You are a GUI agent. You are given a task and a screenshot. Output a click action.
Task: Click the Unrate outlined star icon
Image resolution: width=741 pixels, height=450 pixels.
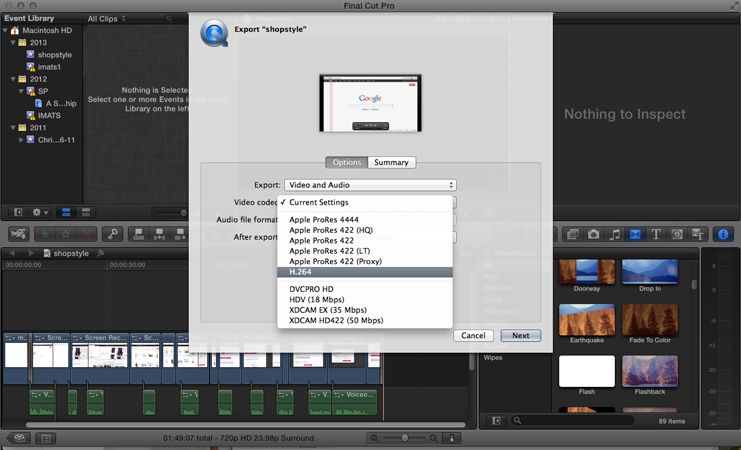click(x=66, y=234)
